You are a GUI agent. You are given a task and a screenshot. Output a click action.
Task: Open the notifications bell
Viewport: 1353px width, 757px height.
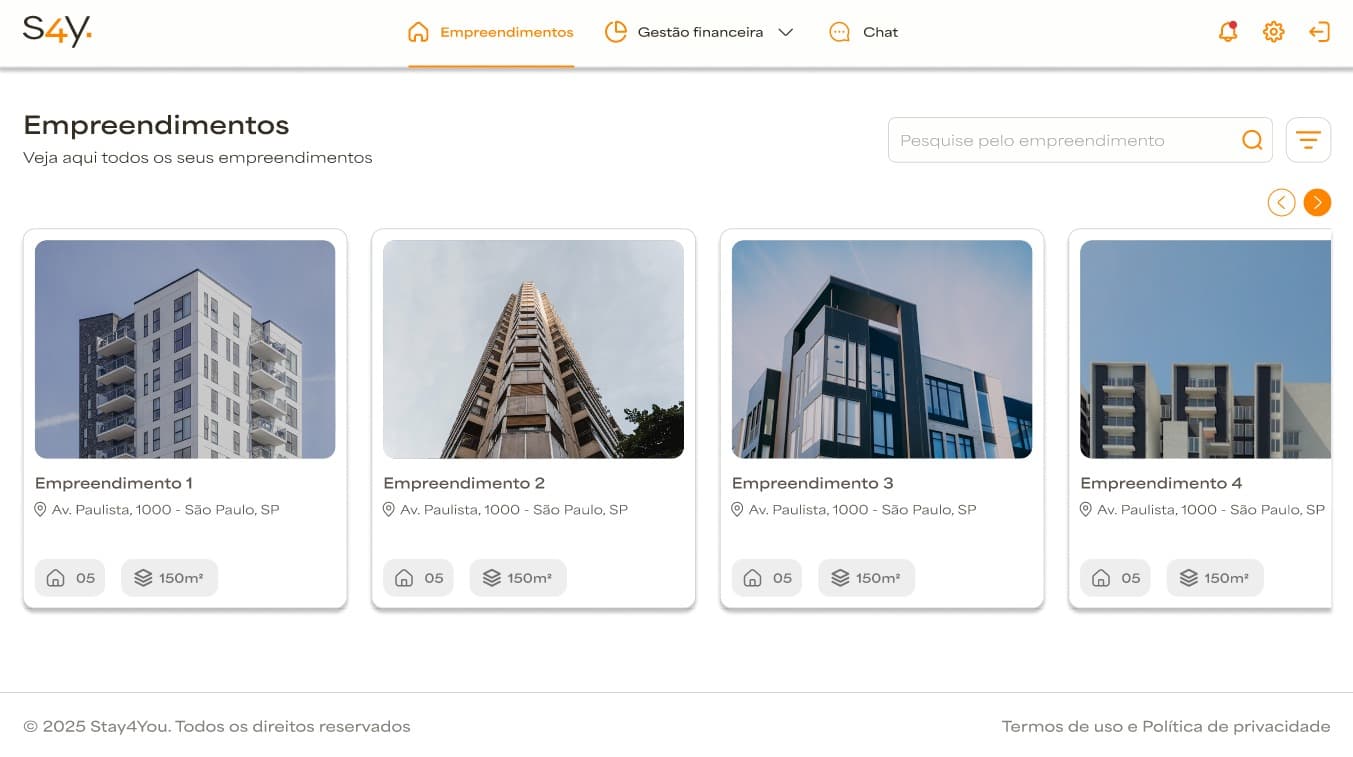coord(1228,32)
